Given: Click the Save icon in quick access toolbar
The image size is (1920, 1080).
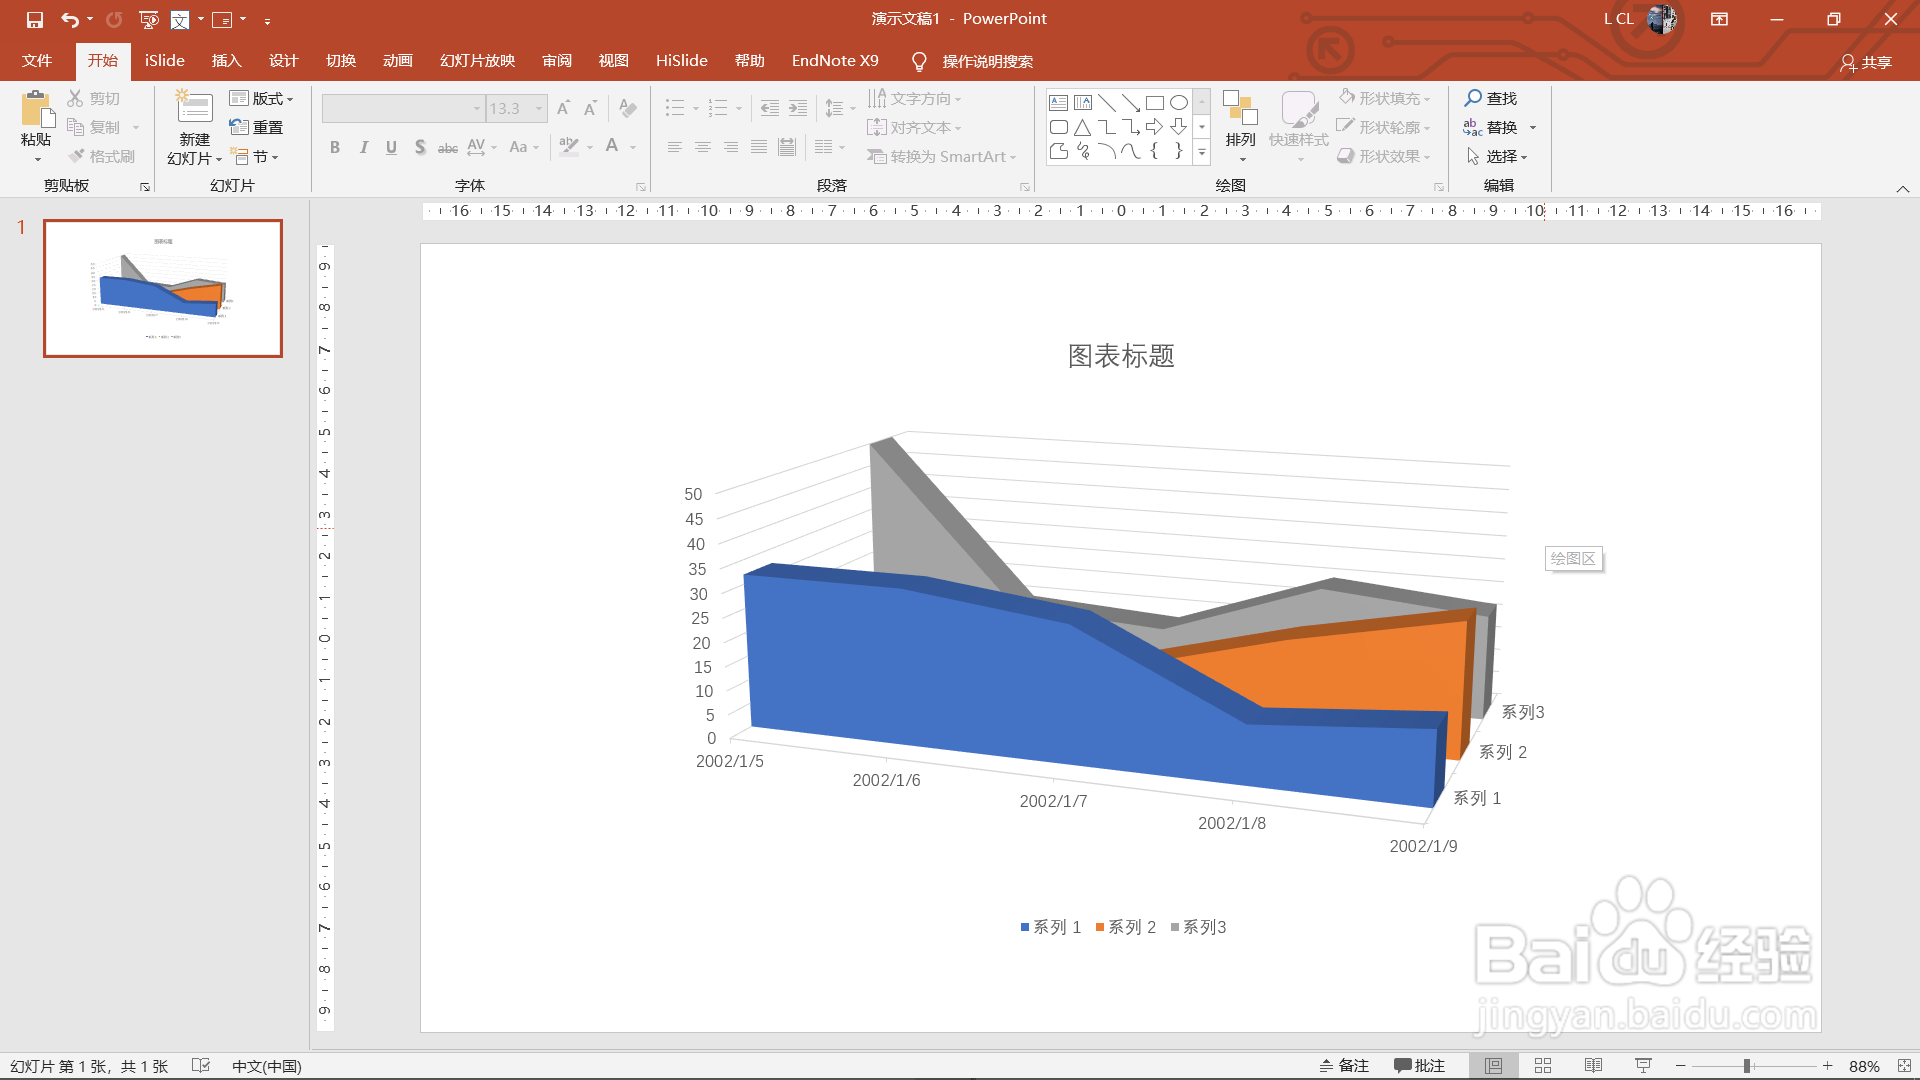Looking at the screenshot, I should pyautogui.click(x=35, y=19).
